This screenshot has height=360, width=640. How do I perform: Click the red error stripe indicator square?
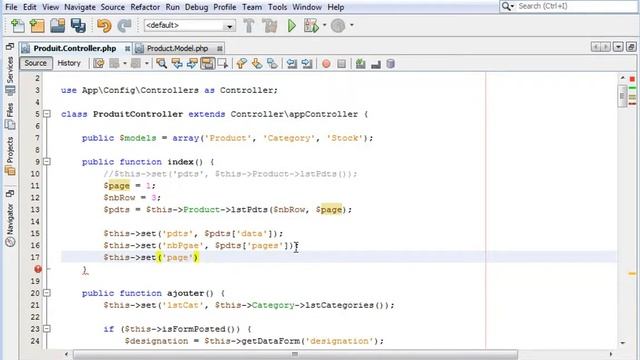(632, 78)
